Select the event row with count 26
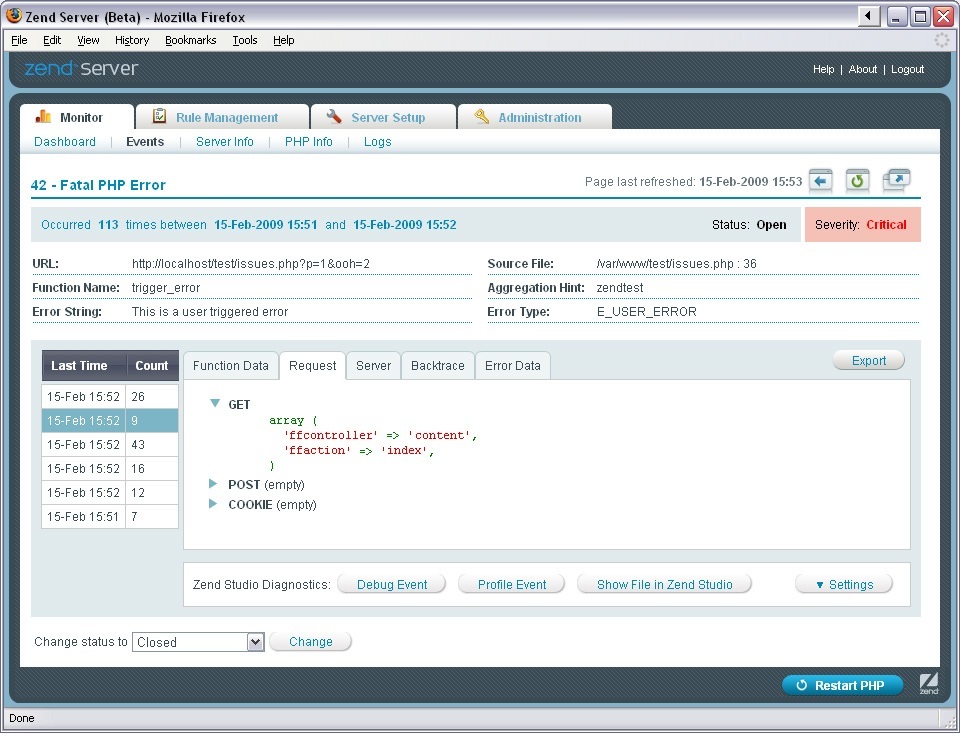The height and width of the screenshot is (734, 960). [110, 396]
